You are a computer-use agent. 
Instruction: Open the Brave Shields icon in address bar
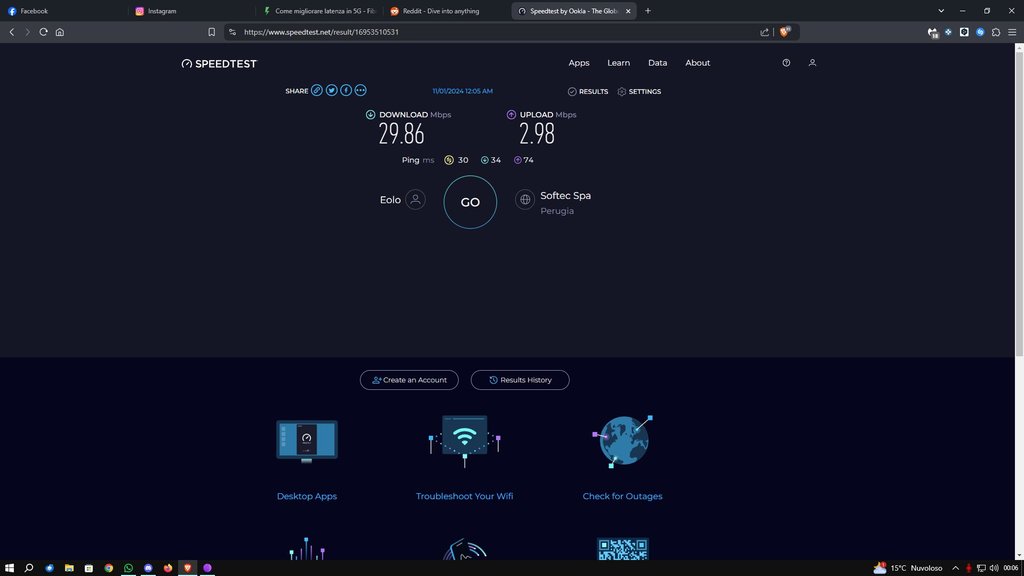[x=785, y=32]
